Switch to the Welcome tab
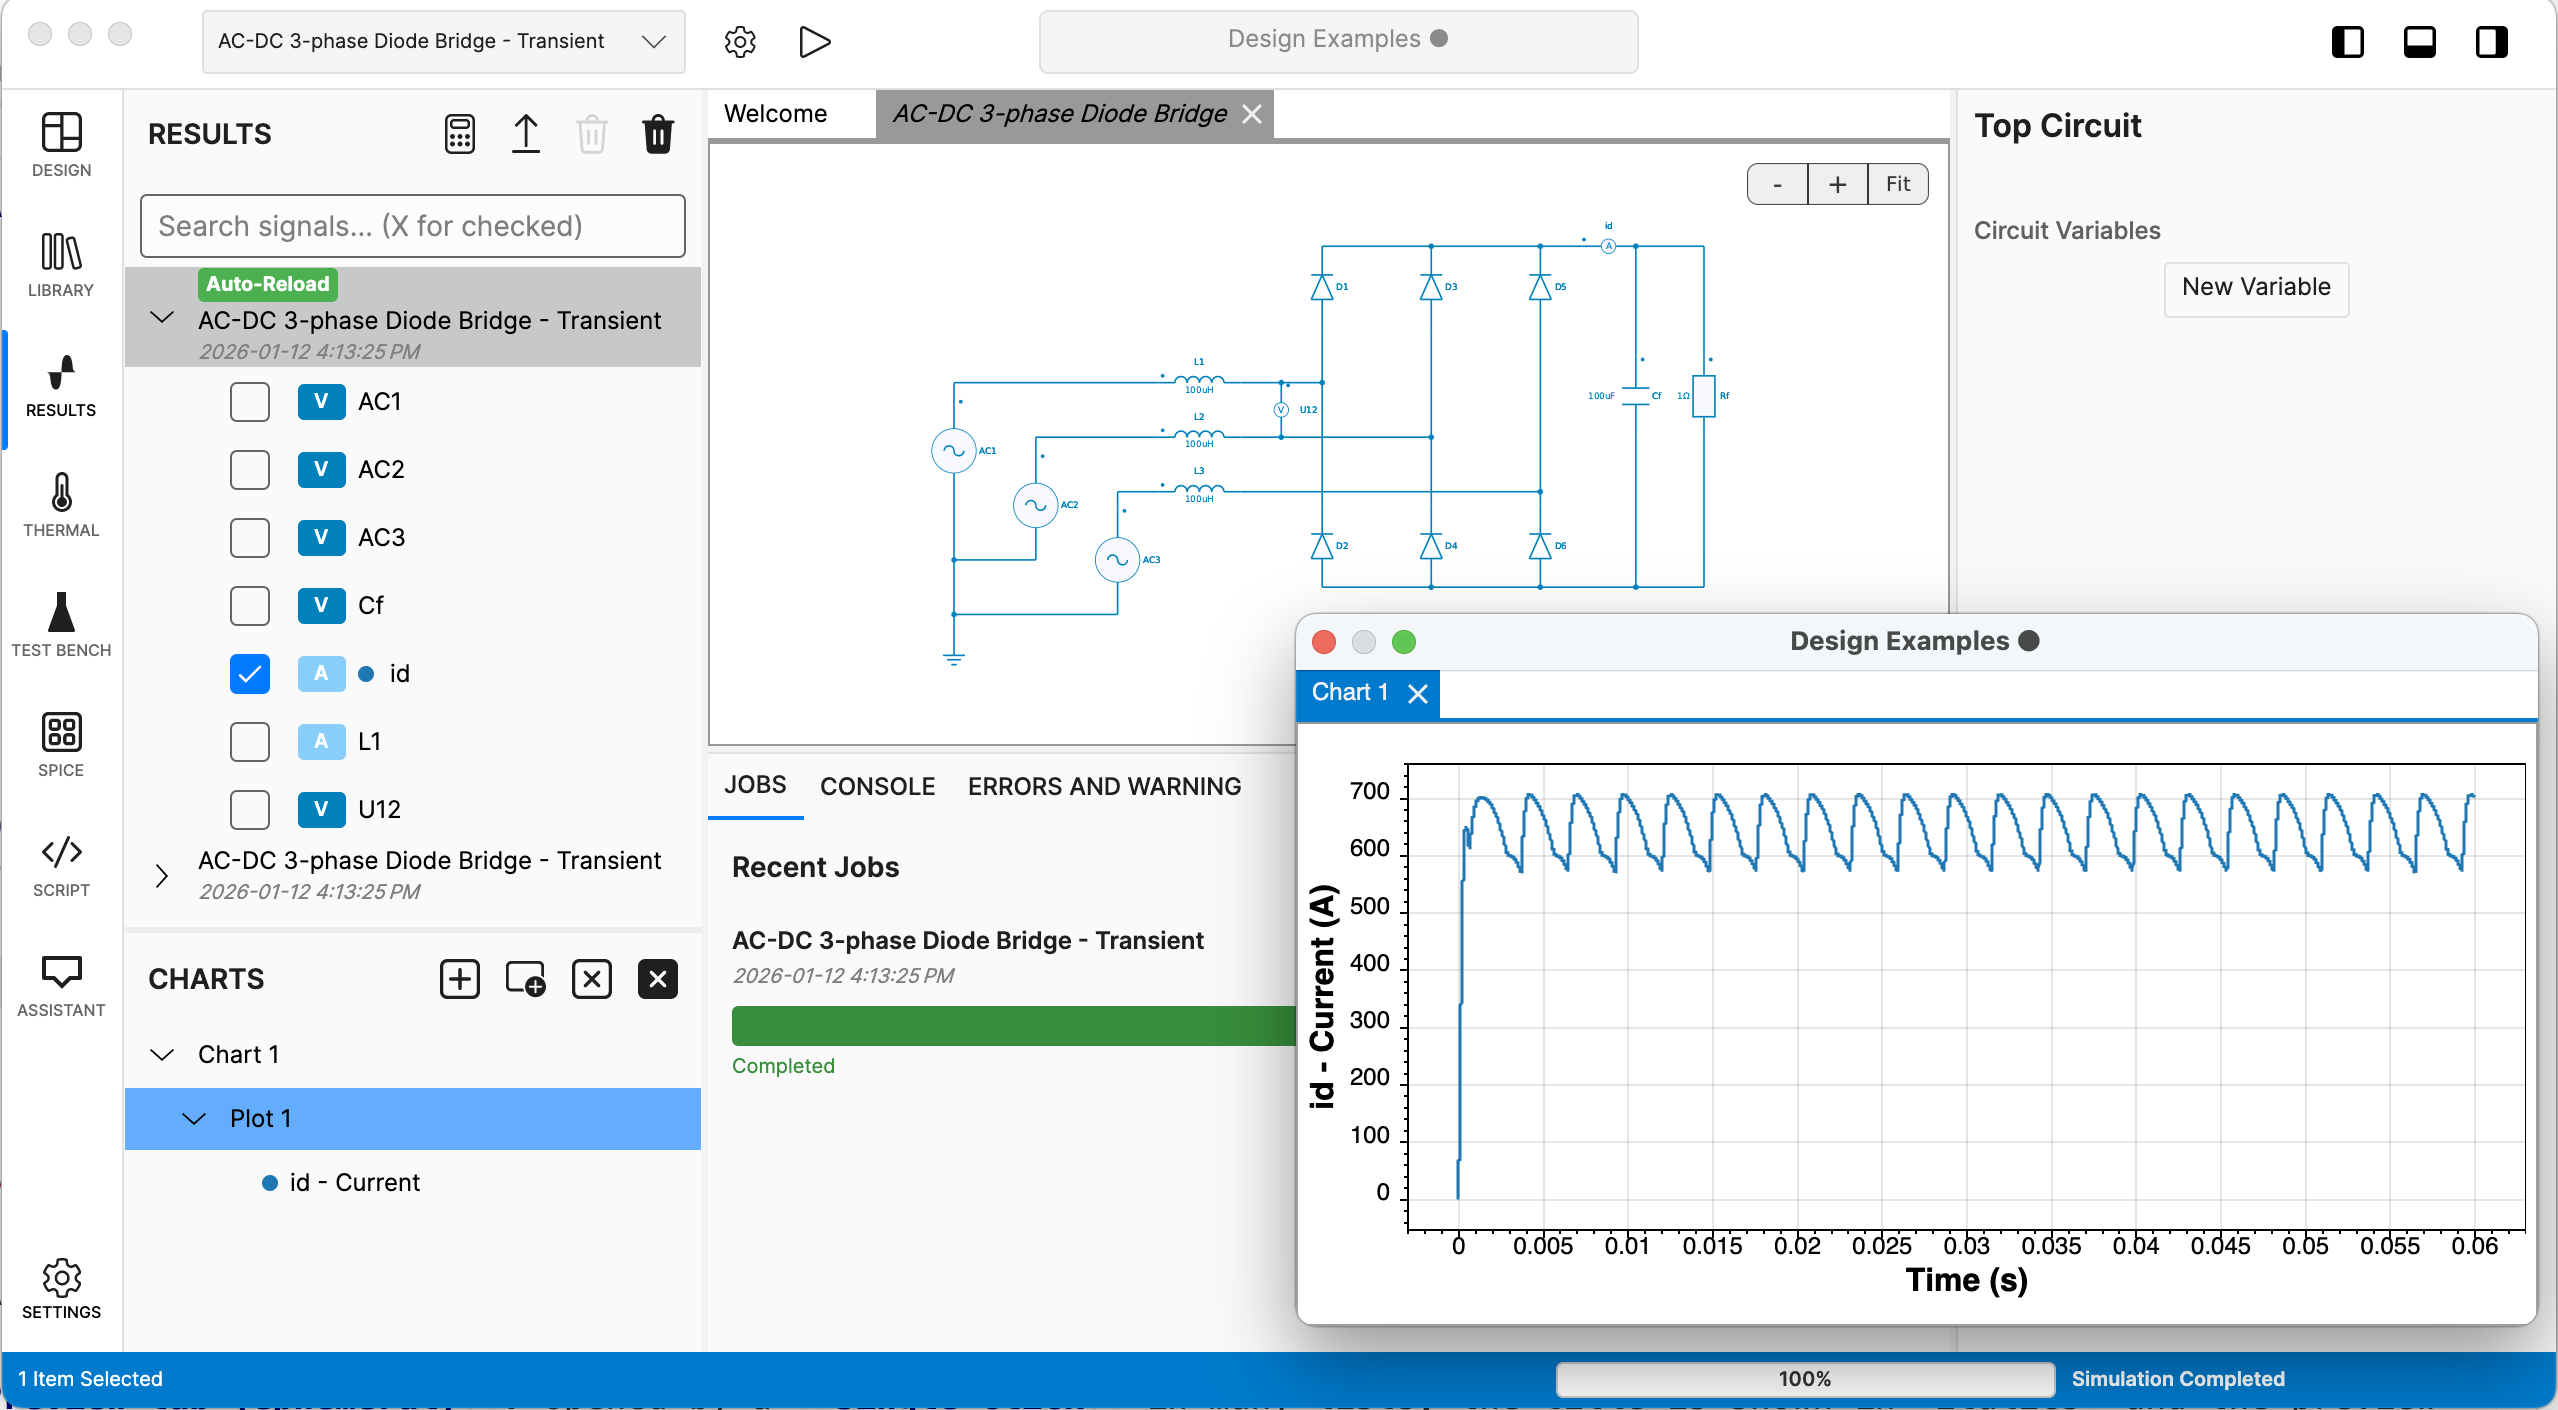The image size is (2558, 1410). [x=775, y=114]
